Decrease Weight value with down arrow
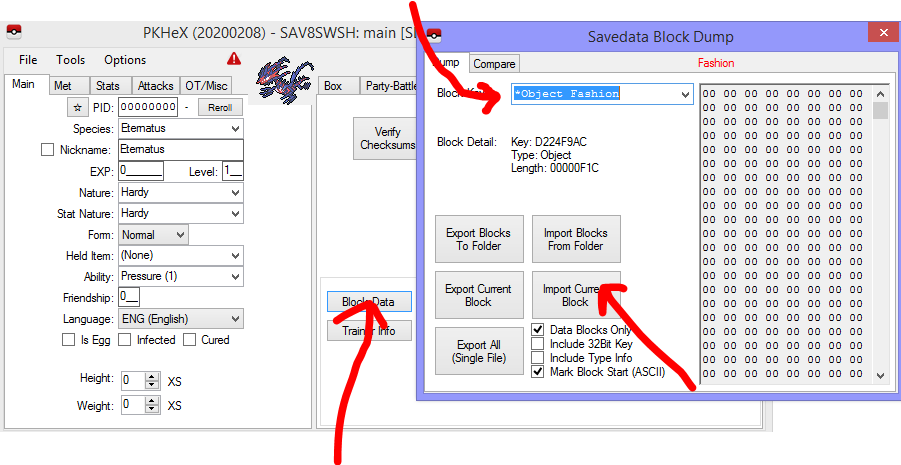Image resolution: width=901 pixels, height=465 pixels. [152, 410]
